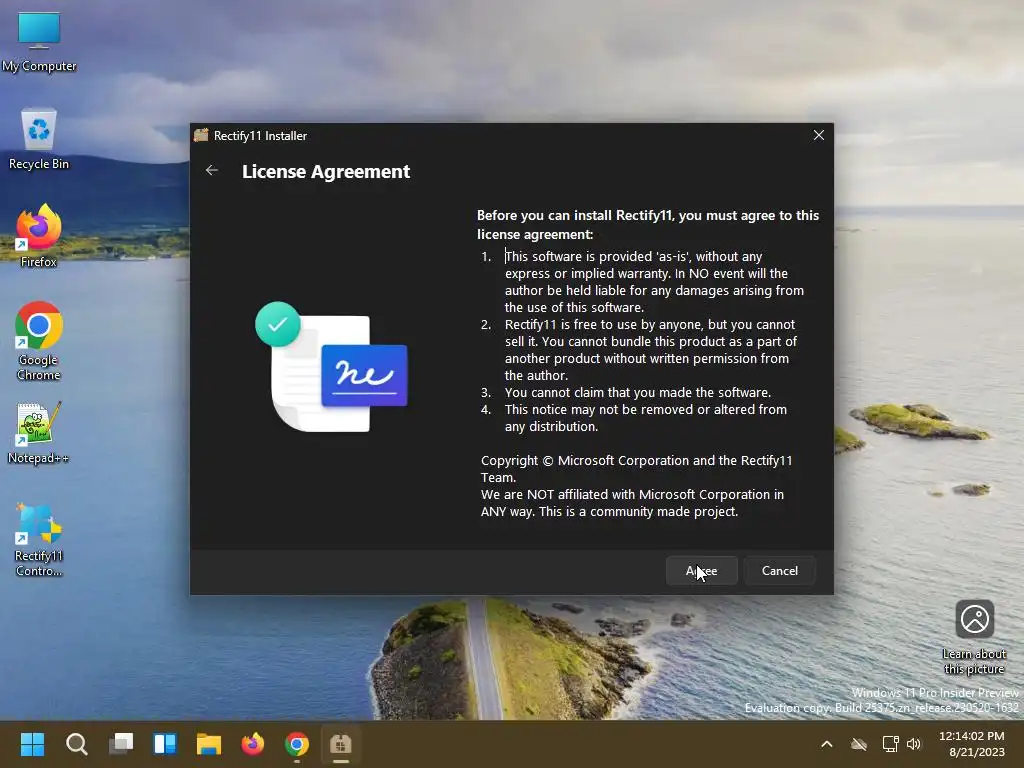Image resolution: width=1024 pixels, height=768 pixels.
Task: Select the Recycle Bin desktop icon
Action: 39,140
